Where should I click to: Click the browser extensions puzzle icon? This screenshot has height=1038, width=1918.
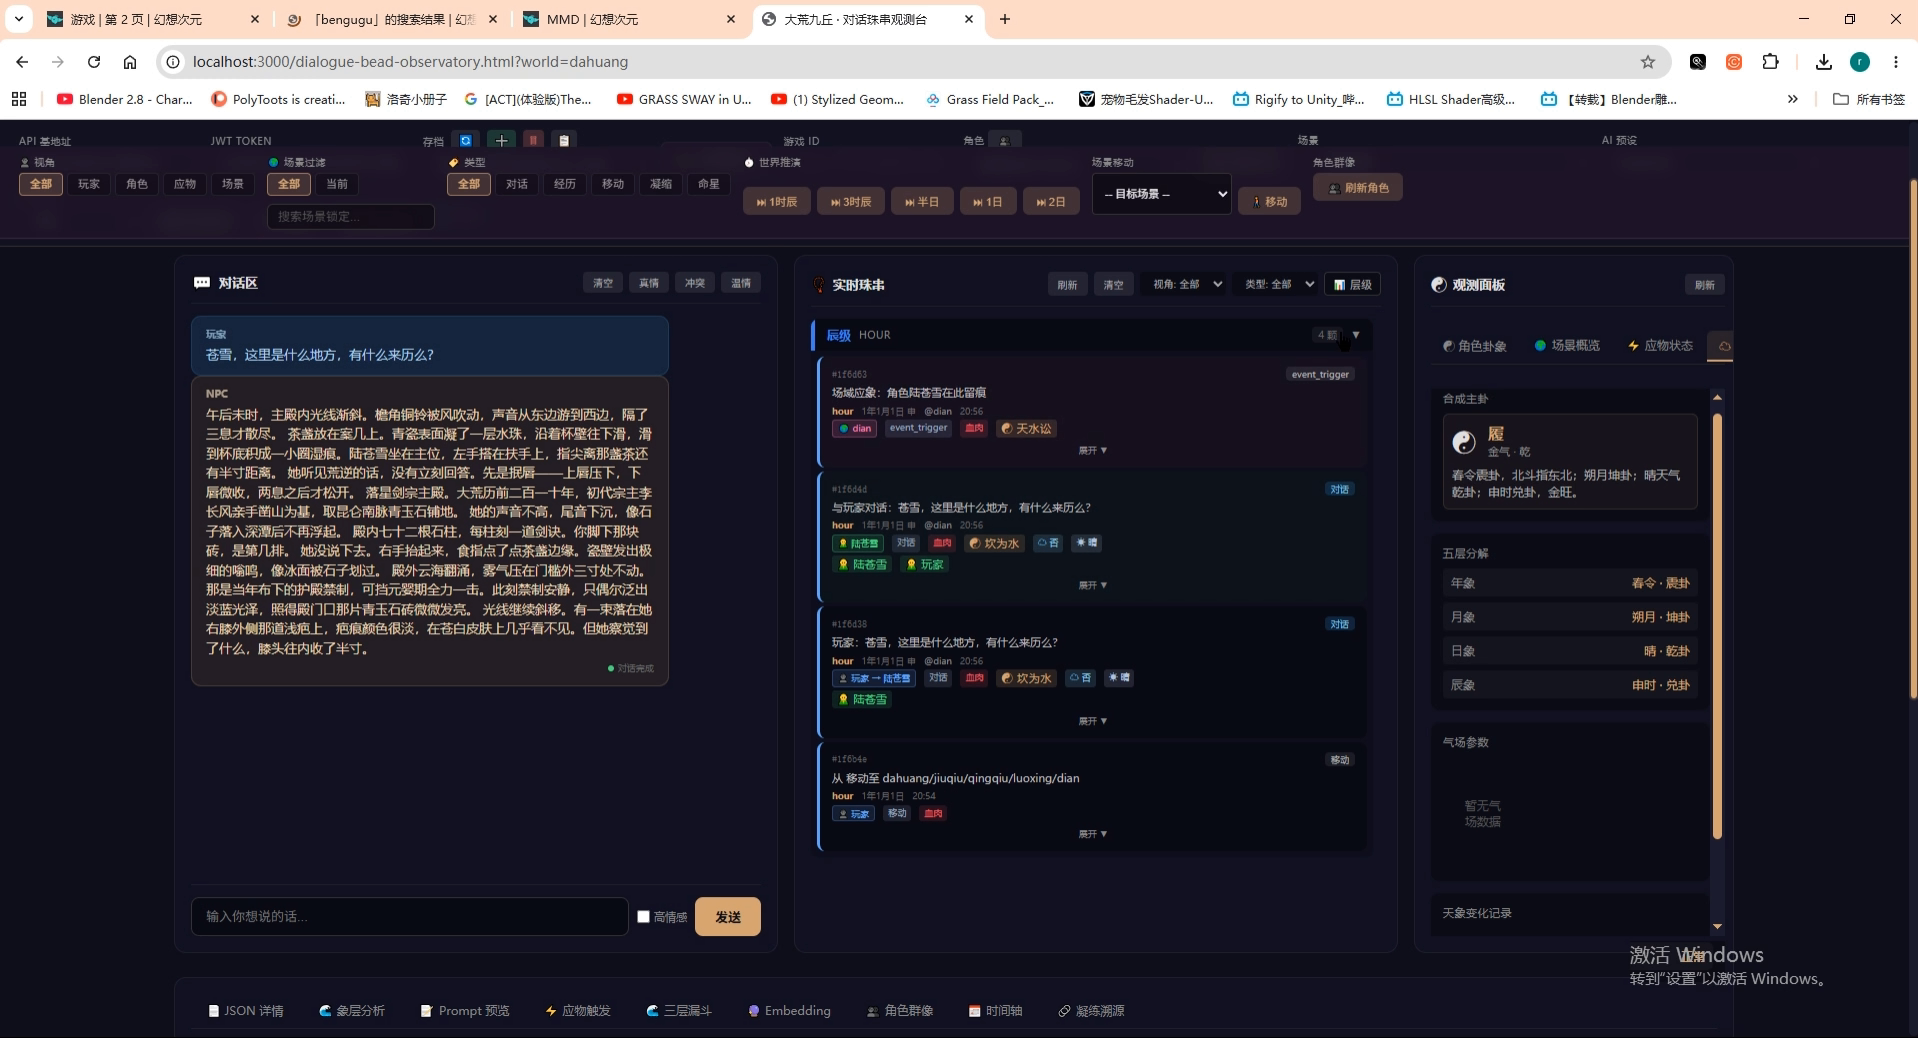[1770, 62]
